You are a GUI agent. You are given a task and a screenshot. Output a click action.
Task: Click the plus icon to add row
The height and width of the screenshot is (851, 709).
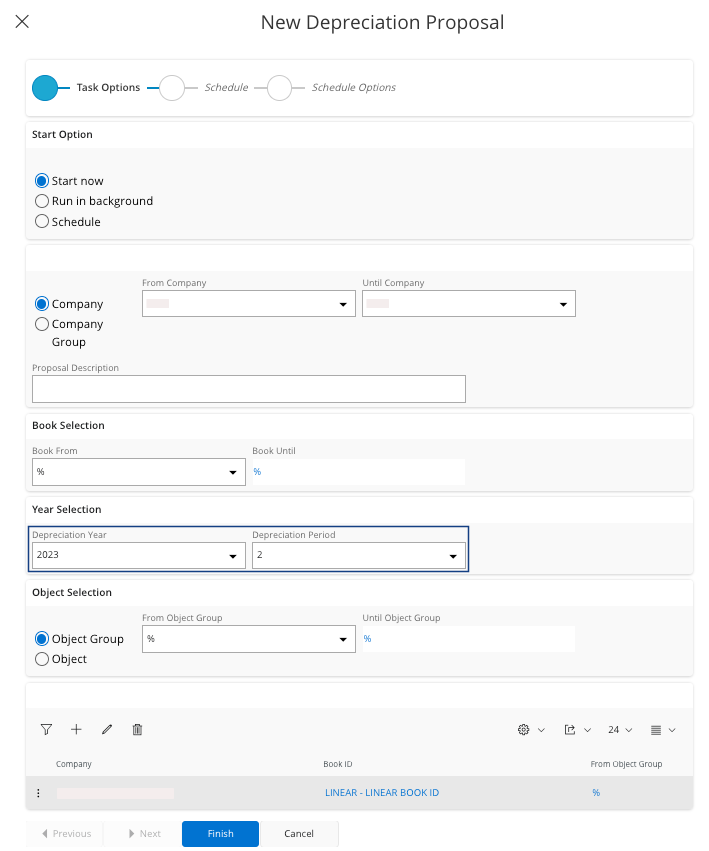coord(76,730)
